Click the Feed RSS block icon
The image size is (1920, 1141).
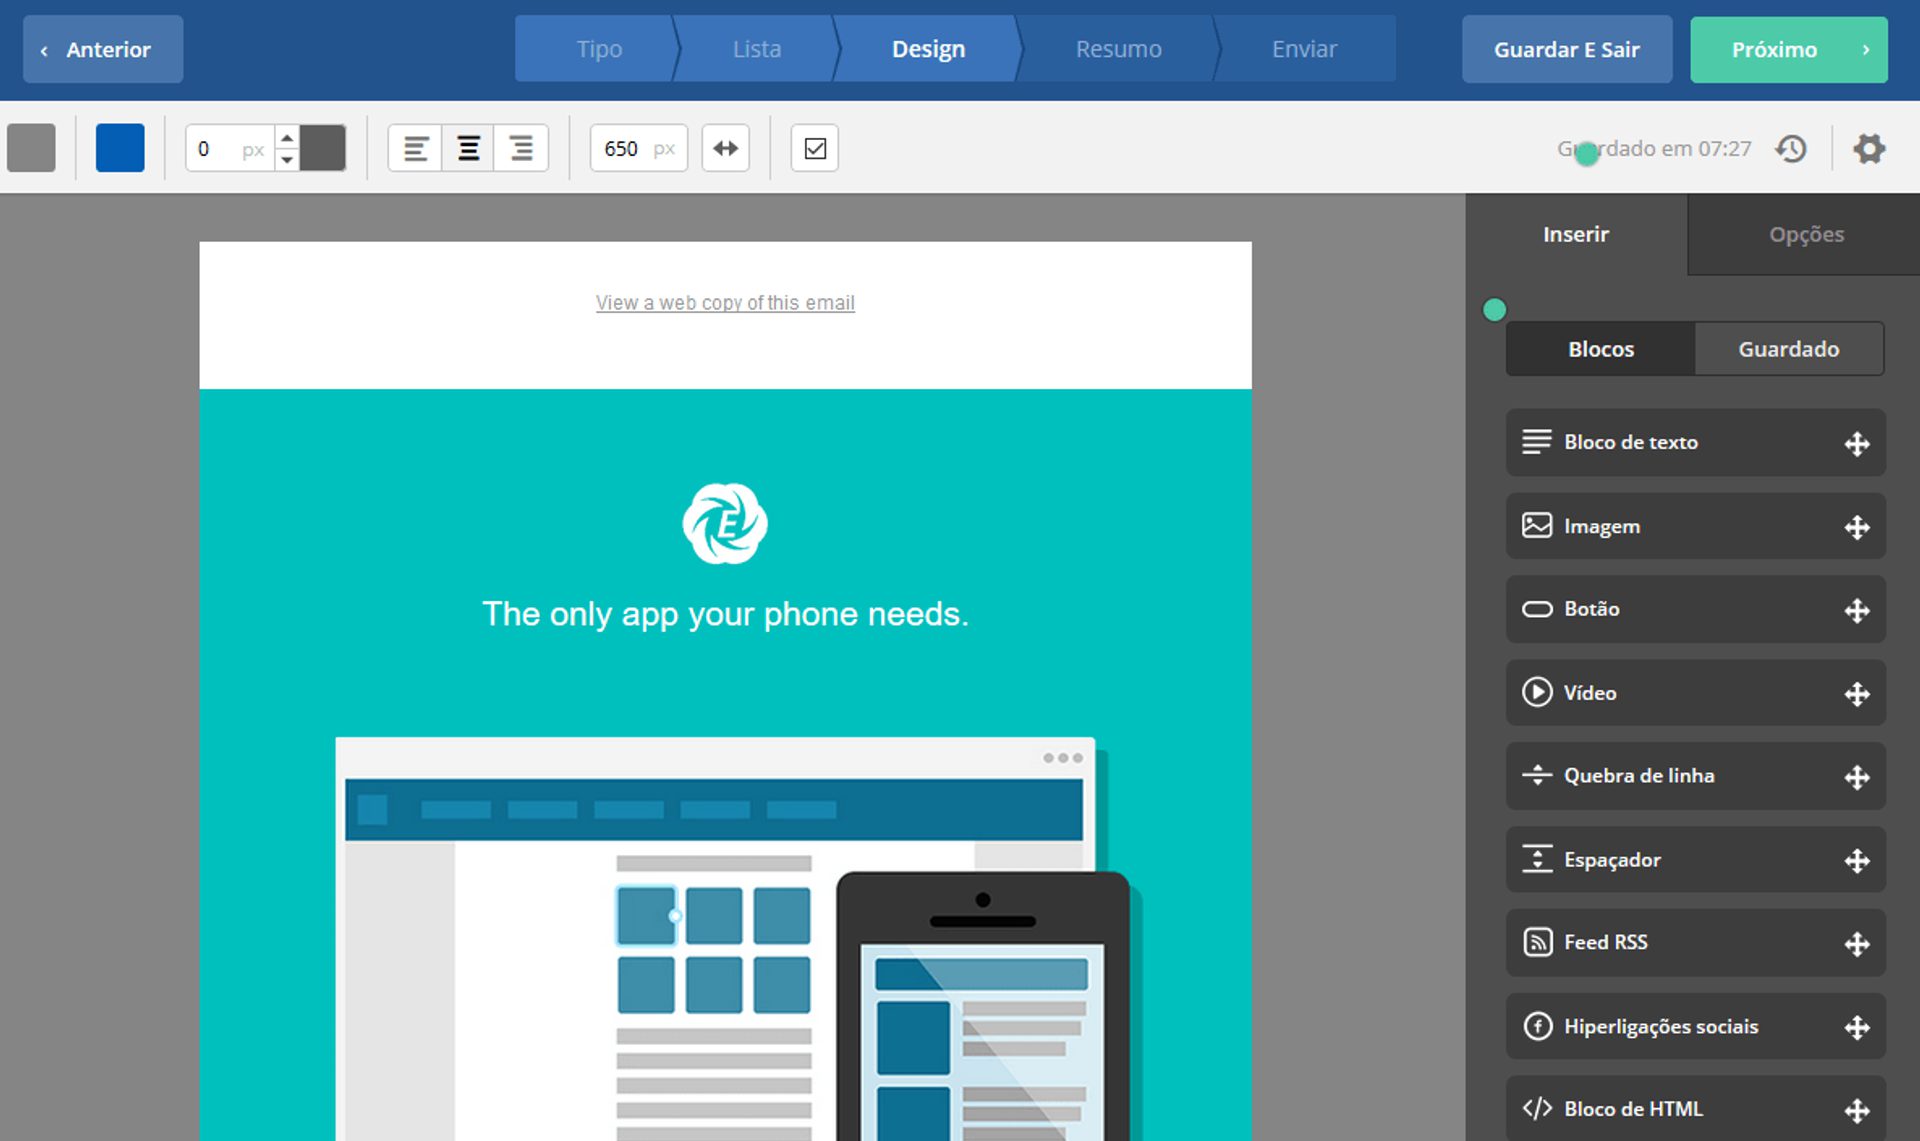tap(1537, 942)
